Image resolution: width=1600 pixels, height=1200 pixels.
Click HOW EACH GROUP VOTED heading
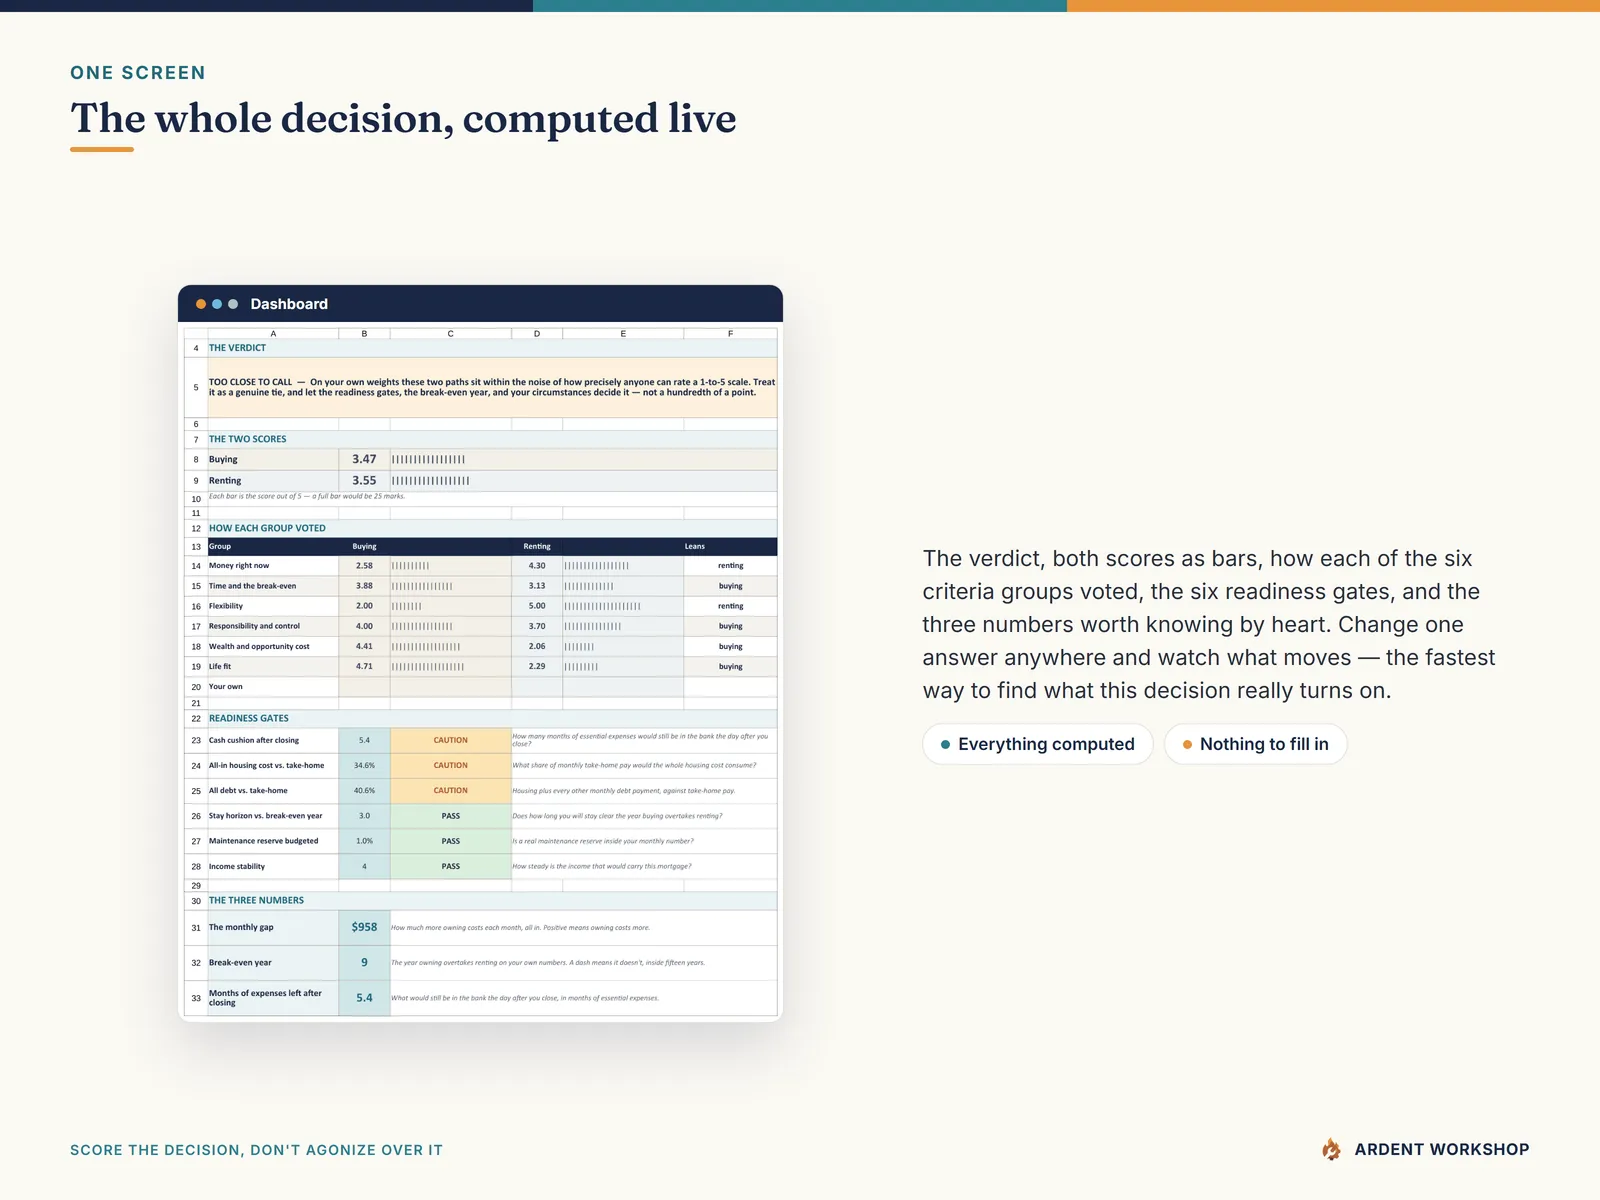267,528
